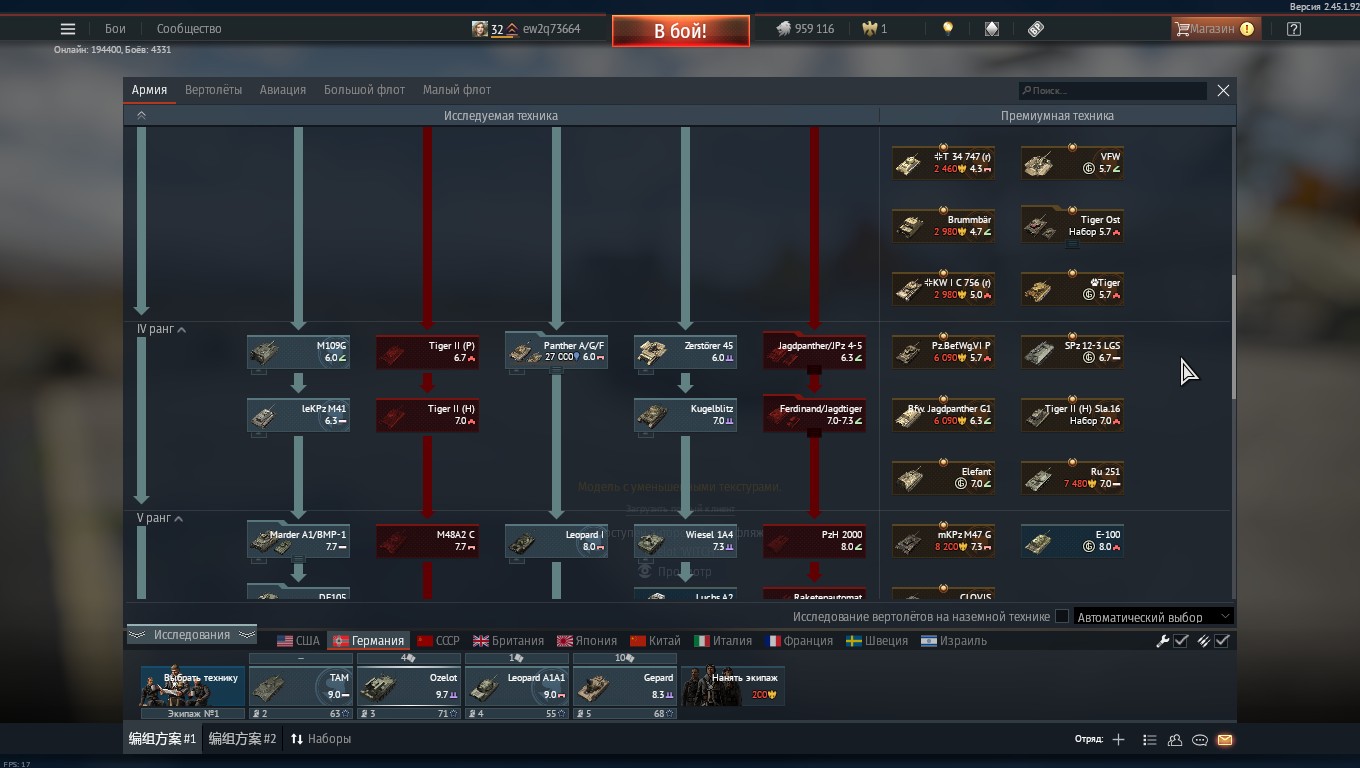Click the Golden Eagles balance icon
The width and height of the screenshot is (1360, 768).
[x=869, y=29]
